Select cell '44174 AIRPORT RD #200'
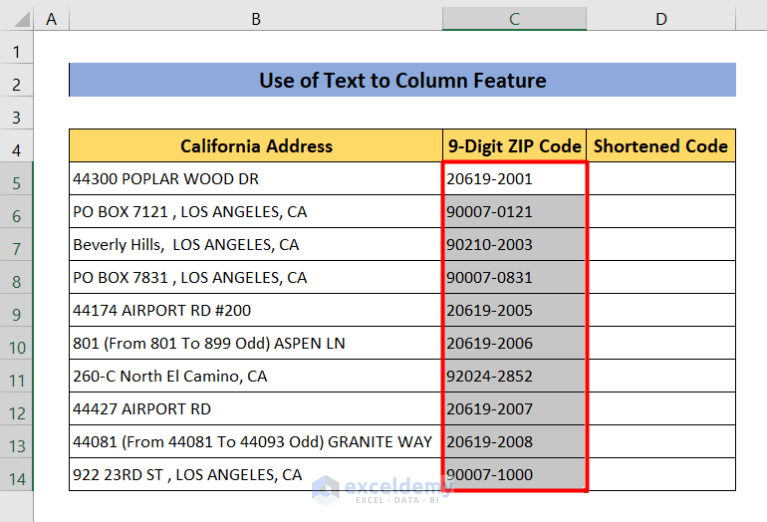 coord(256,310)
